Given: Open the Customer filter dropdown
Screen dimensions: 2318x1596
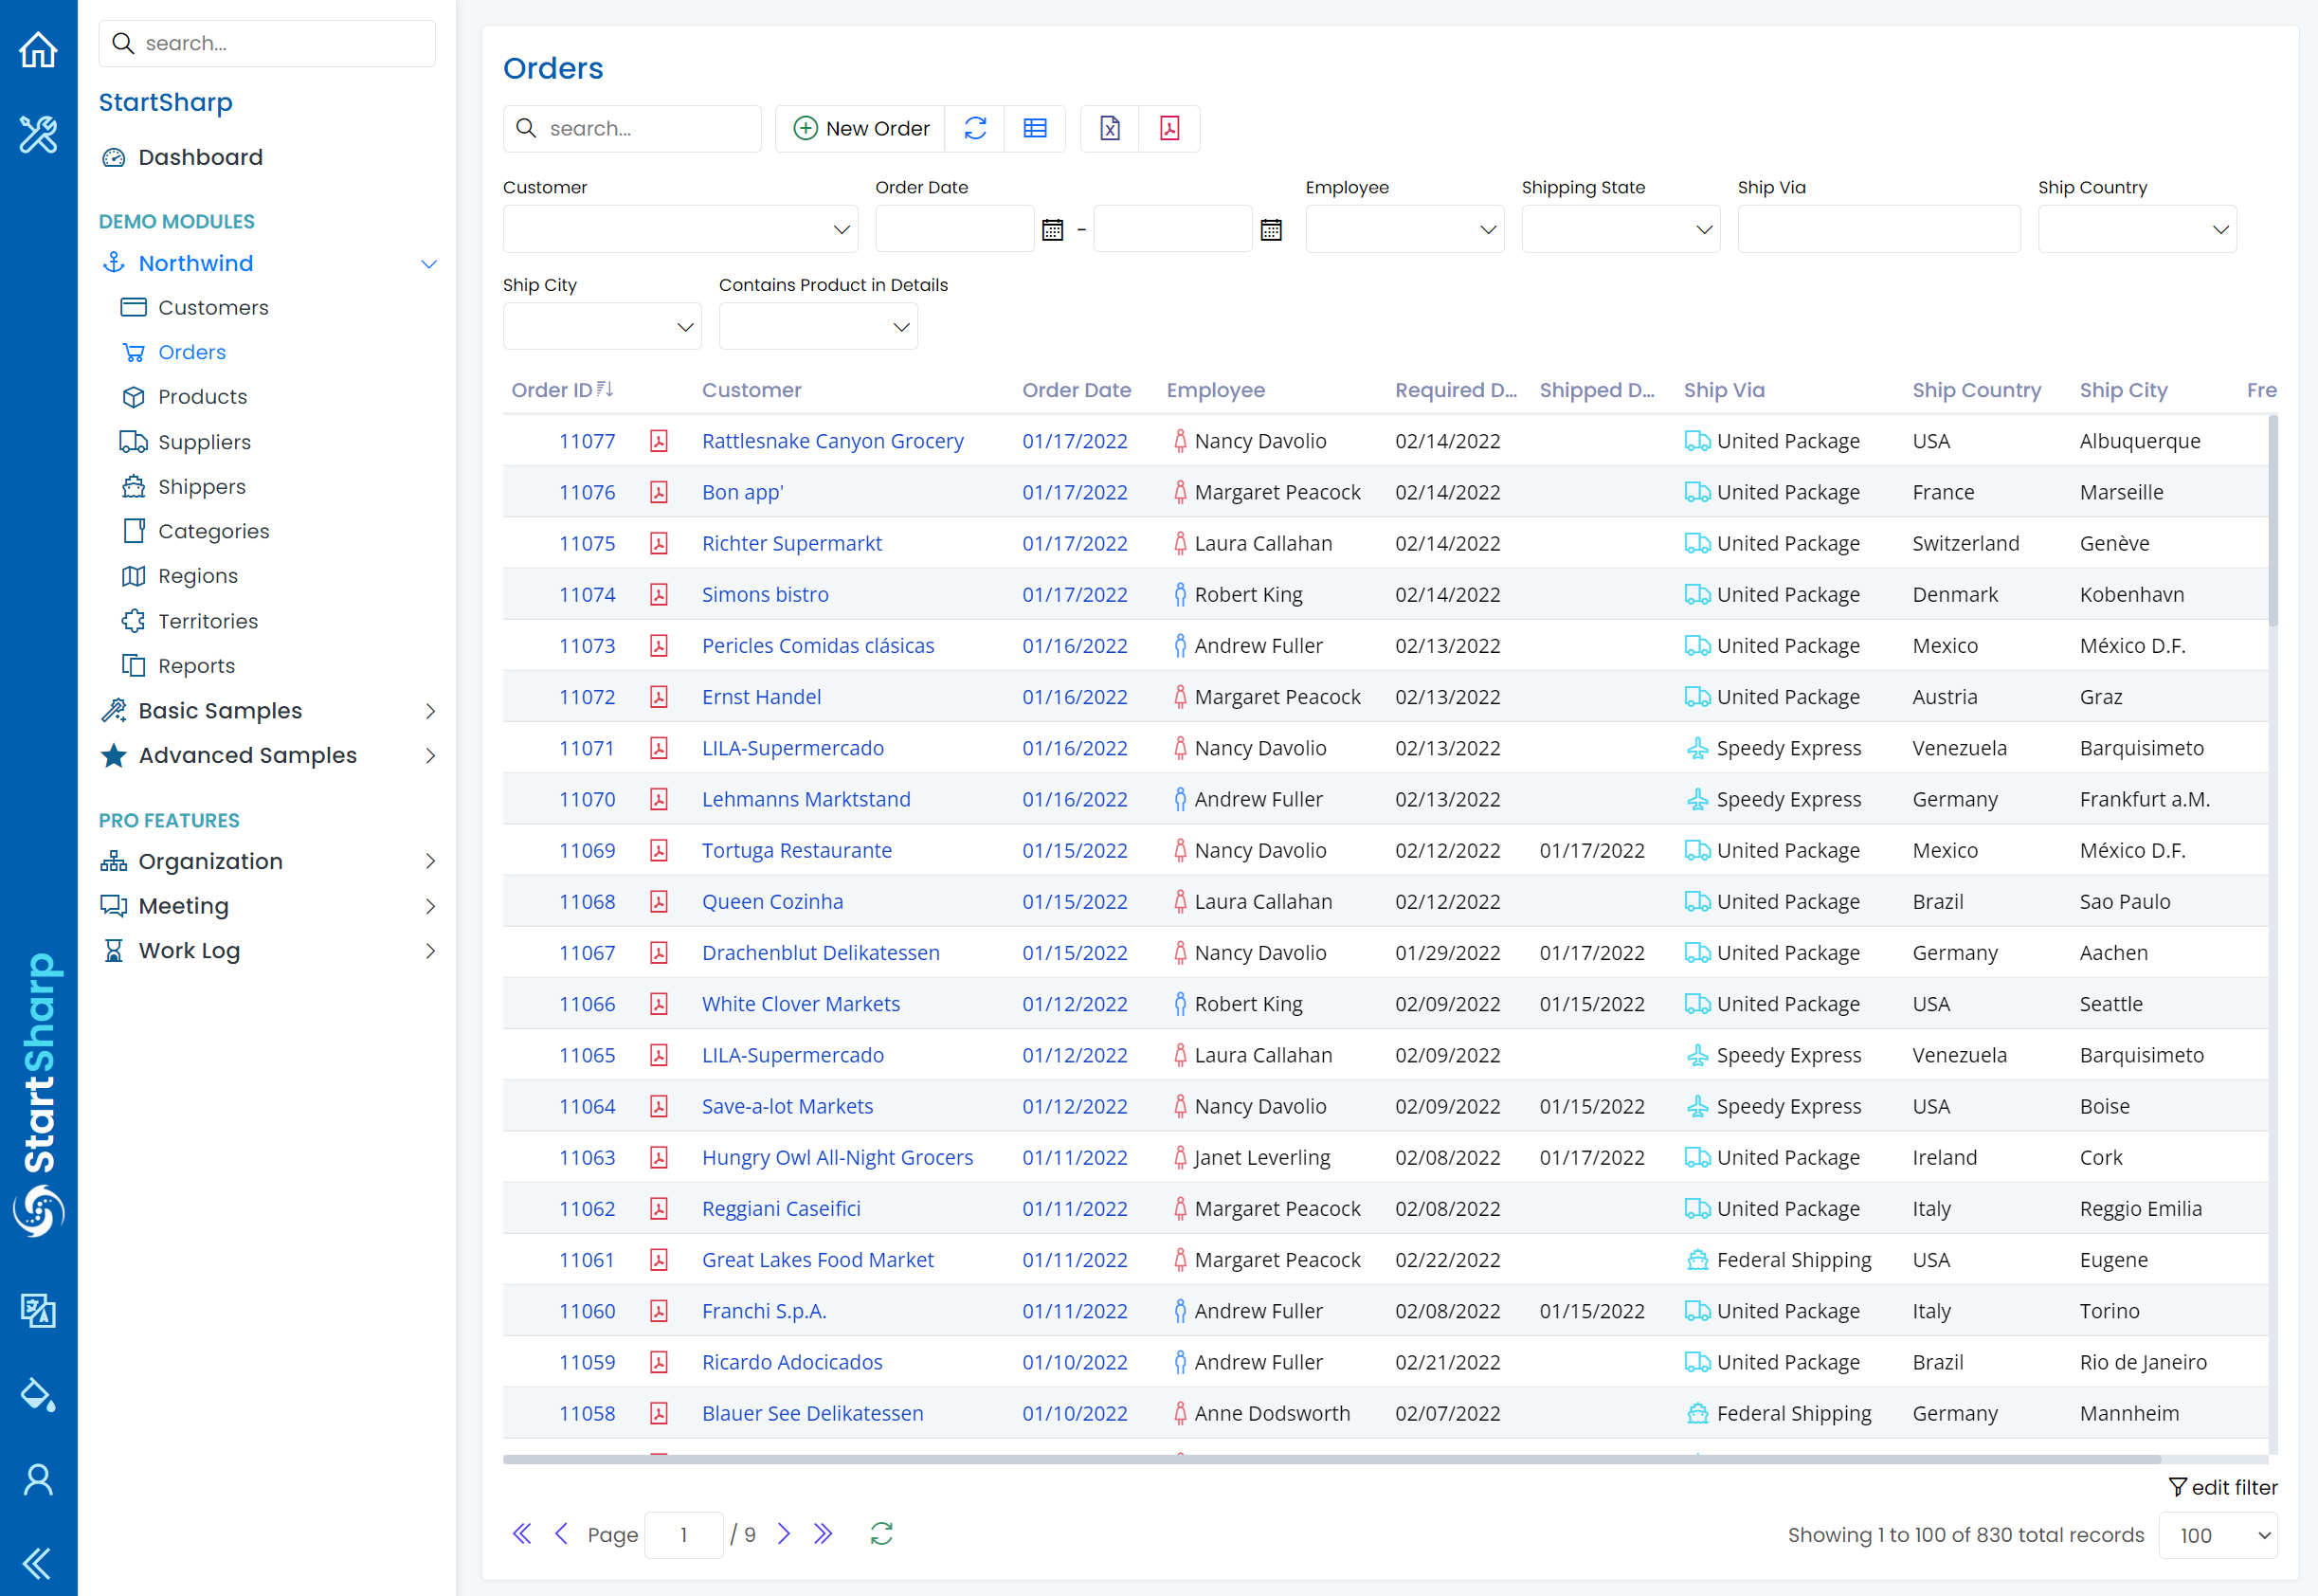Looking at the screenshot, I should 680,230.
